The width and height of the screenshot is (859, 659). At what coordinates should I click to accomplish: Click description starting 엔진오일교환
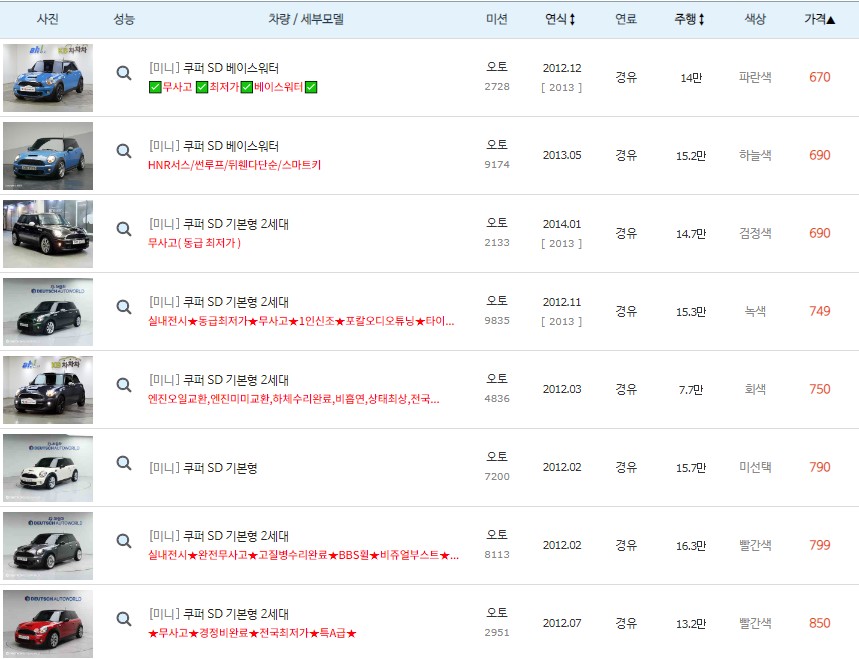click(x=294, y=399)
